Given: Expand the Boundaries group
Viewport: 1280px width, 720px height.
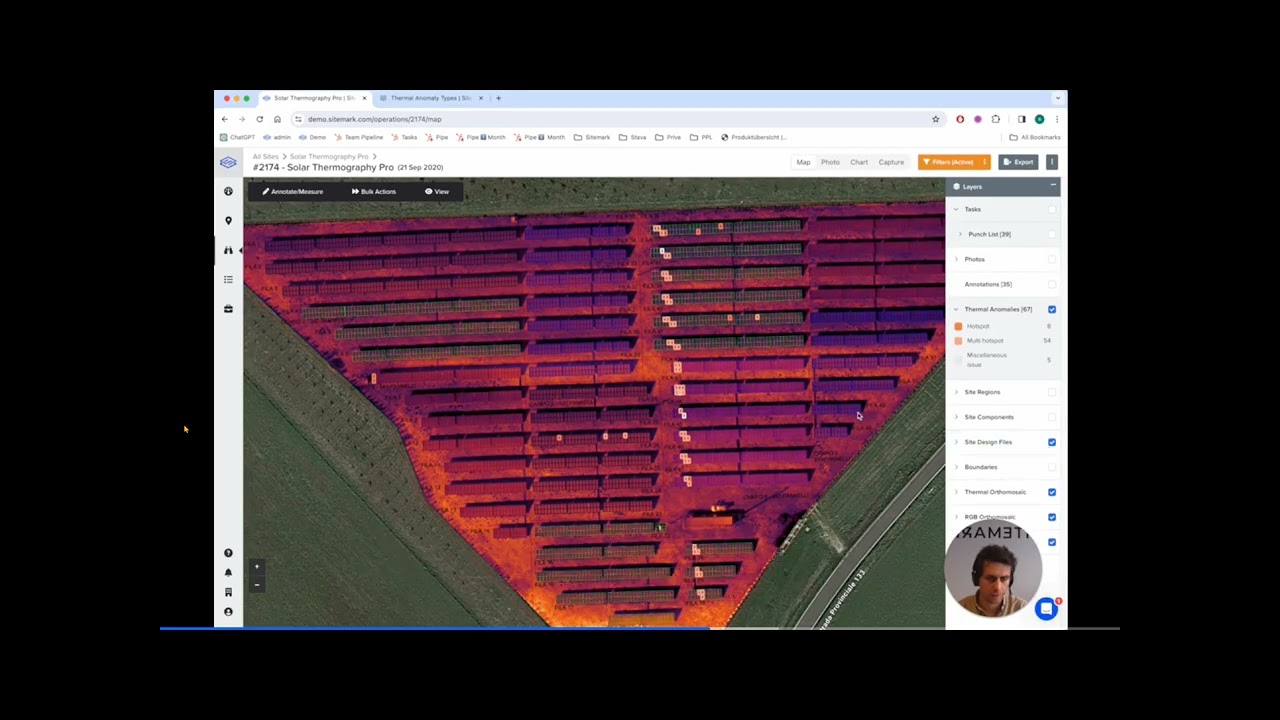Looking at the screenshot, I should click(x=956, y=467).
